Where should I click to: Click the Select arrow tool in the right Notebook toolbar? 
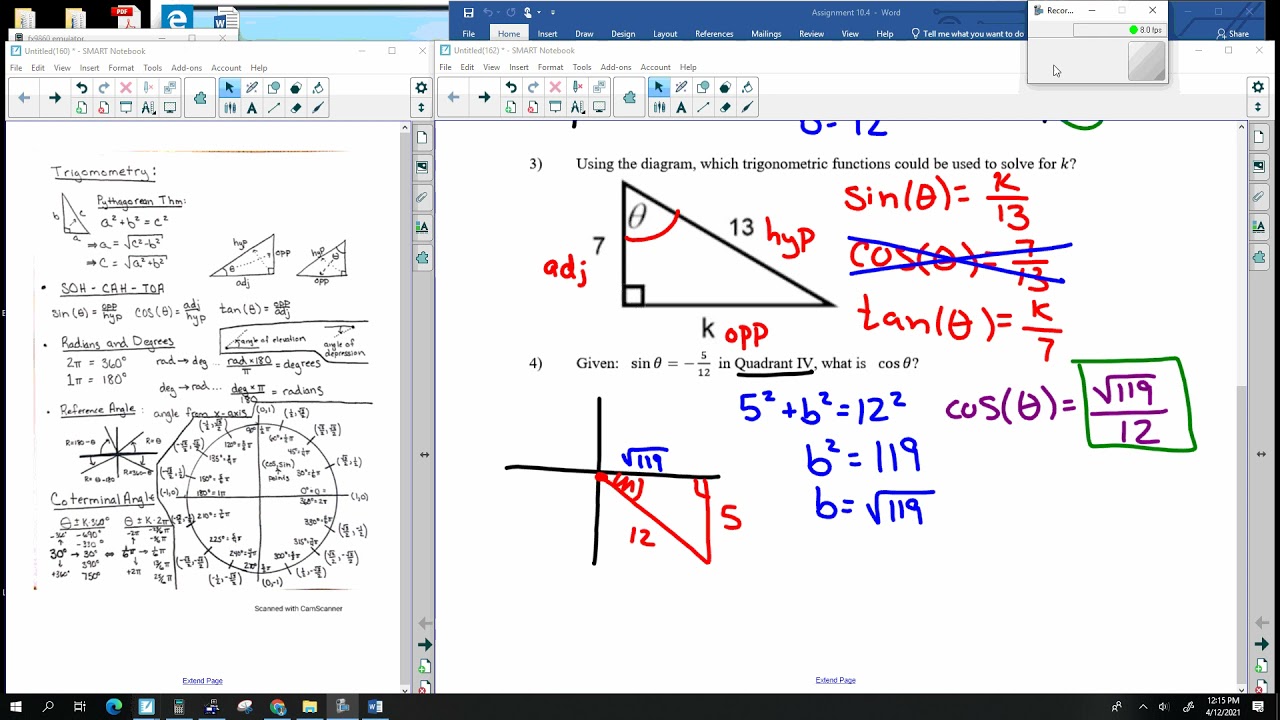[x=659, y=87]
